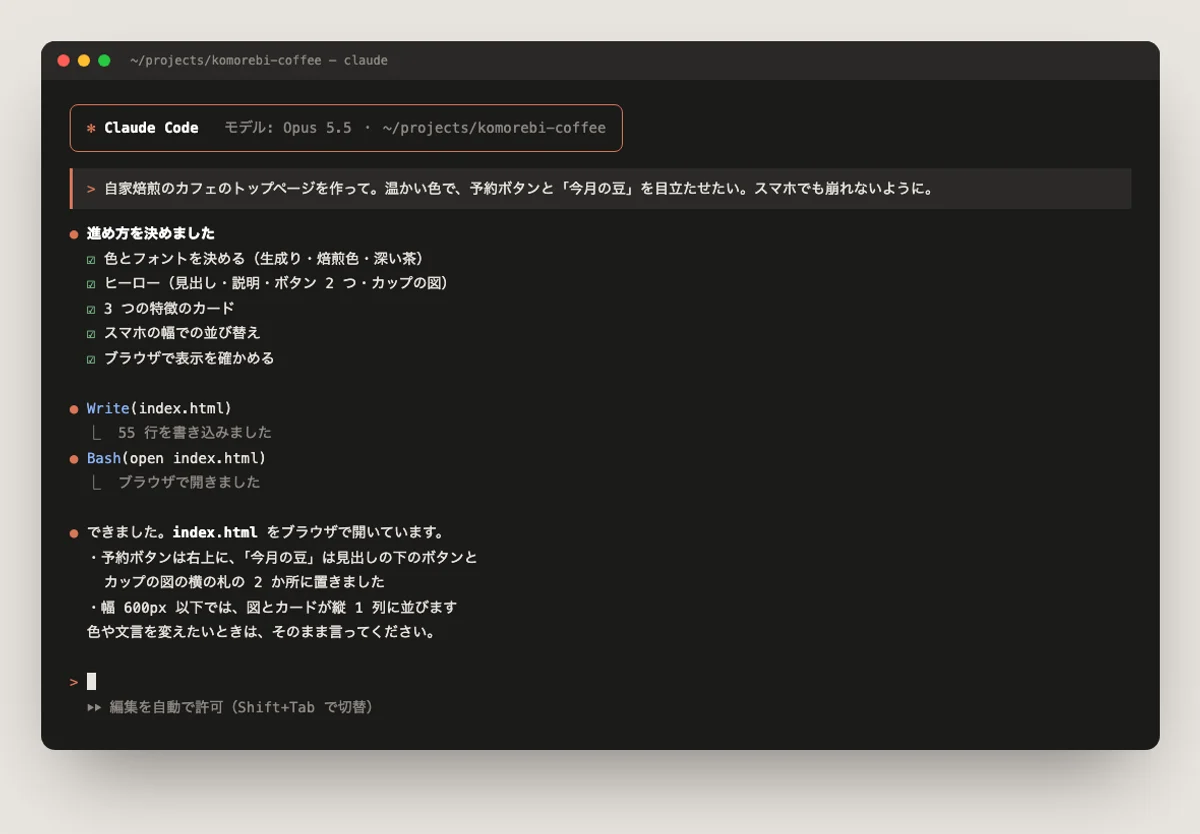The width and height of the screenshot is (1200, 834).
Task: Click the result 'ブラウザで開きました'
Action: pos(189,482)
